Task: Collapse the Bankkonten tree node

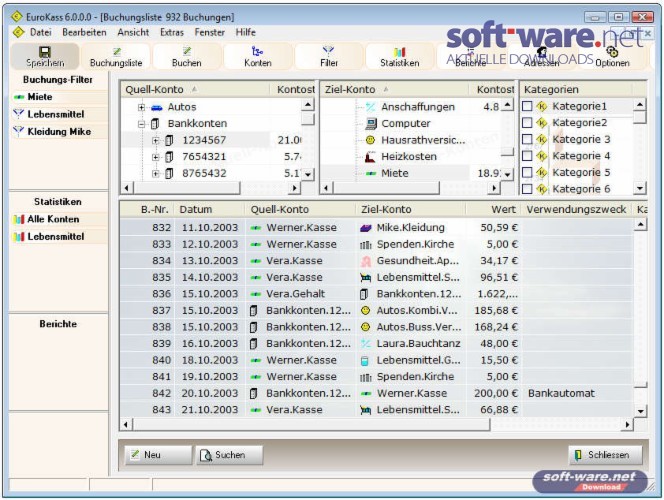Action: pyautogui.click(x=141, y=124)
